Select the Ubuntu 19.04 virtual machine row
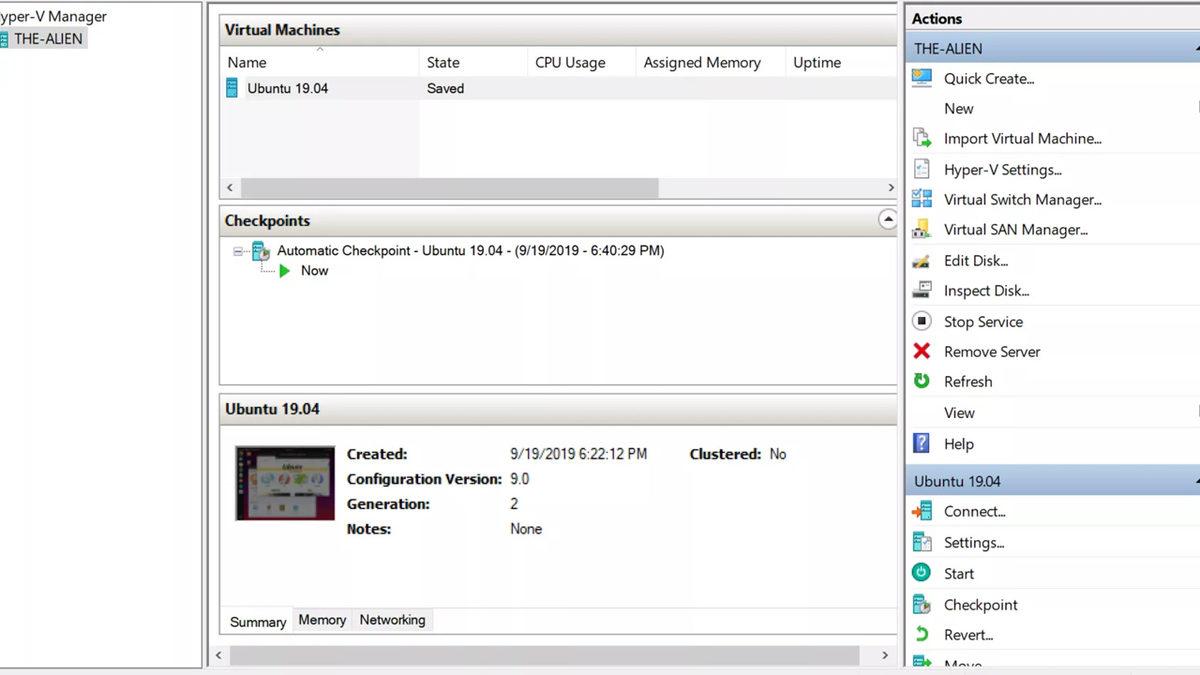The width and height of the screenshot is (1200, 675). click(x=288, y=89)
